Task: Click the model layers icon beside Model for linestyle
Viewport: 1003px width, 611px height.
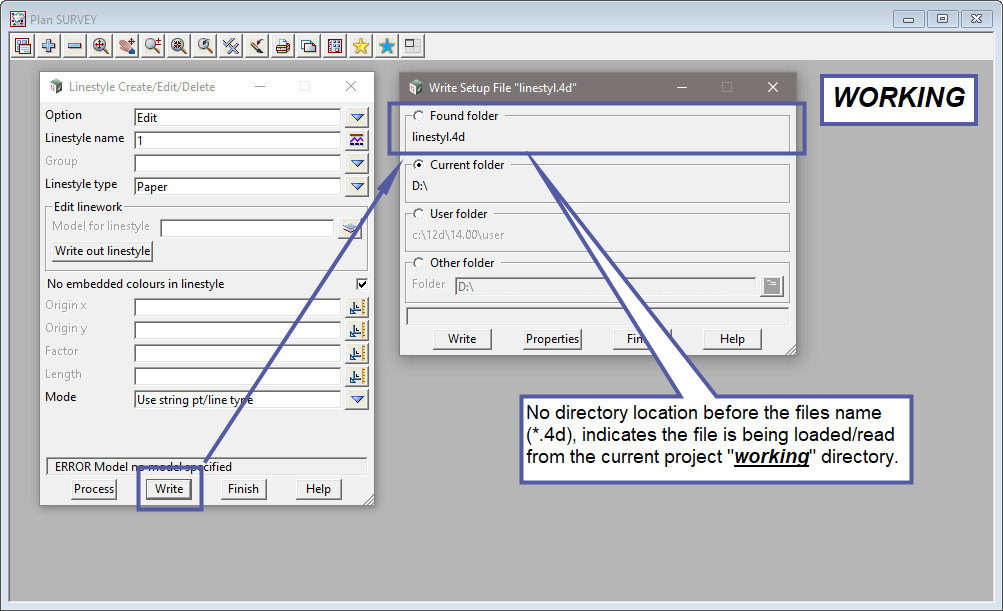Action: (350, 228)
